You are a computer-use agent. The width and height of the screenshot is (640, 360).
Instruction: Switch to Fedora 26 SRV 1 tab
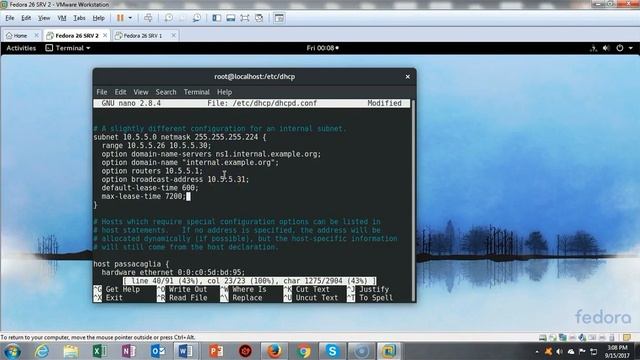(x=142, y=36)
